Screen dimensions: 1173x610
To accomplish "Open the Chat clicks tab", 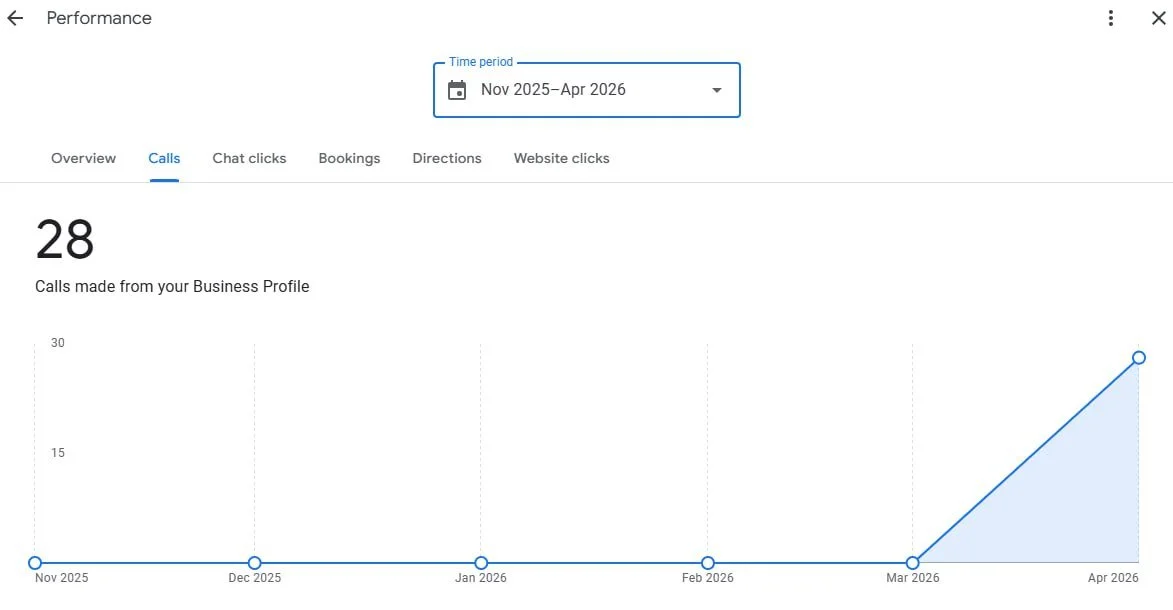I will pyautogui.click(x=249, y=158).
